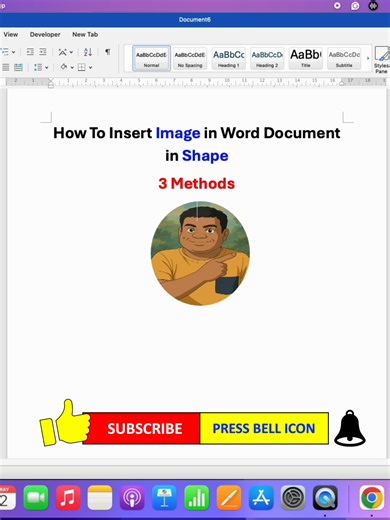The width and height of the screenshot is (390, 520).
Task: Select the circular cartoon man picture
Action: point(200,253)
